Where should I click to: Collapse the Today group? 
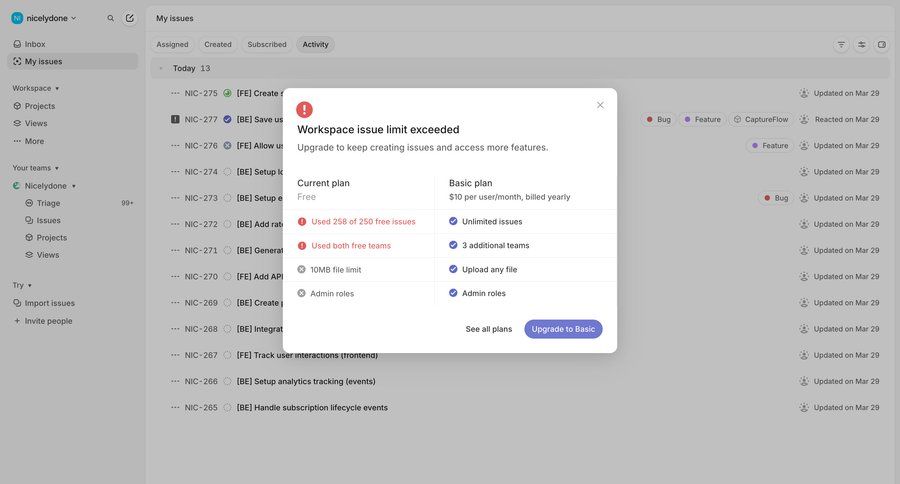161,68
